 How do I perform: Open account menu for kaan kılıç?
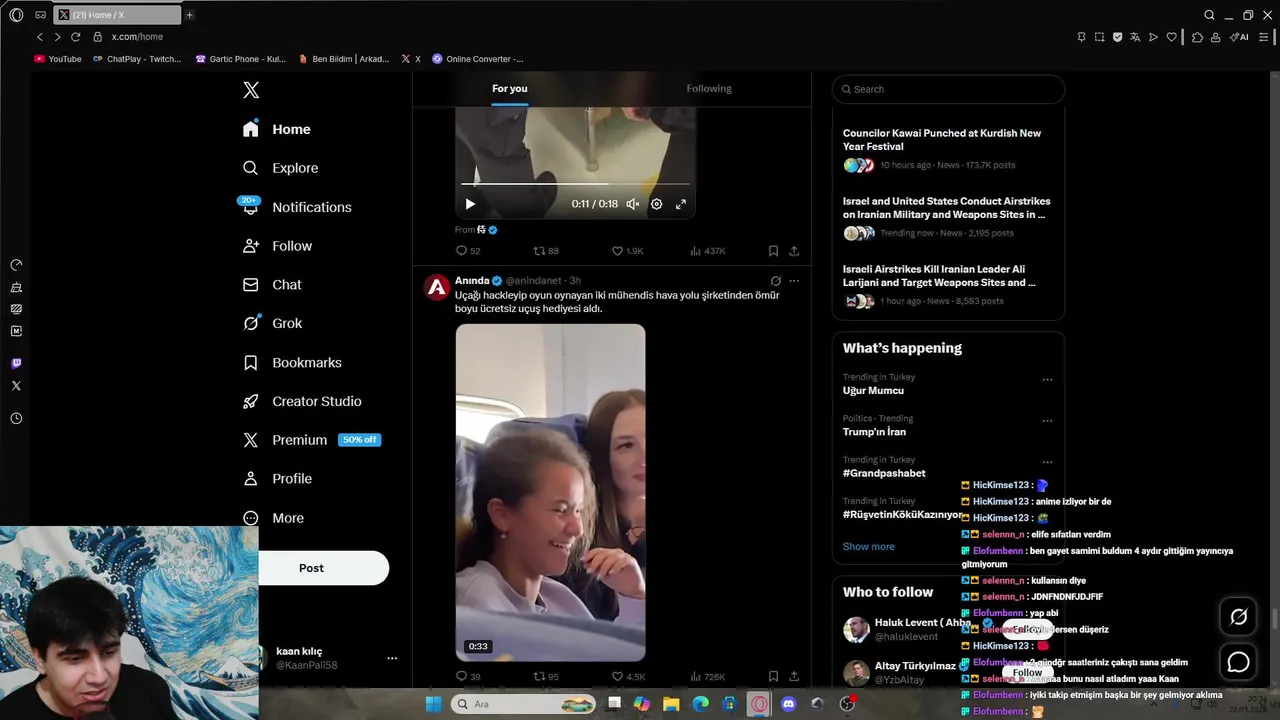pos(392,658)
